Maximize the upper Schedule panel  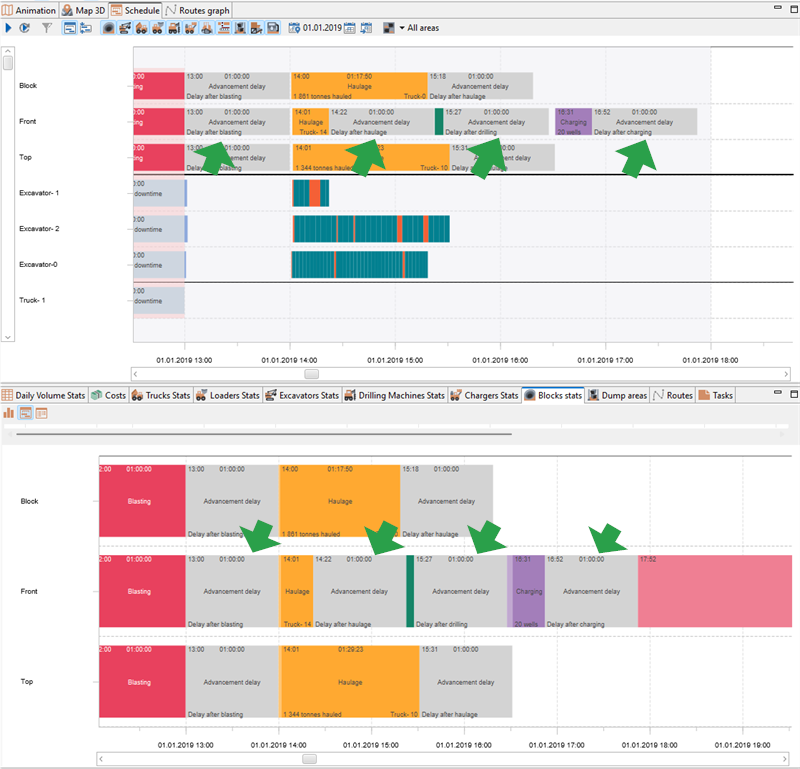pos(794,9)
